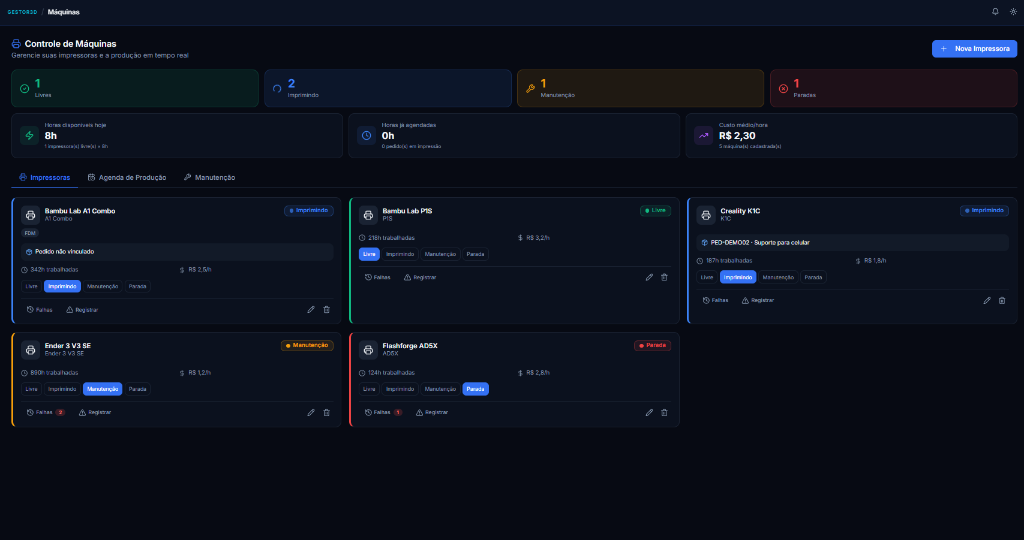Screen dimensions: 1024x540
Task: Click the Livres summary card
Action: [x=135, y=88]
